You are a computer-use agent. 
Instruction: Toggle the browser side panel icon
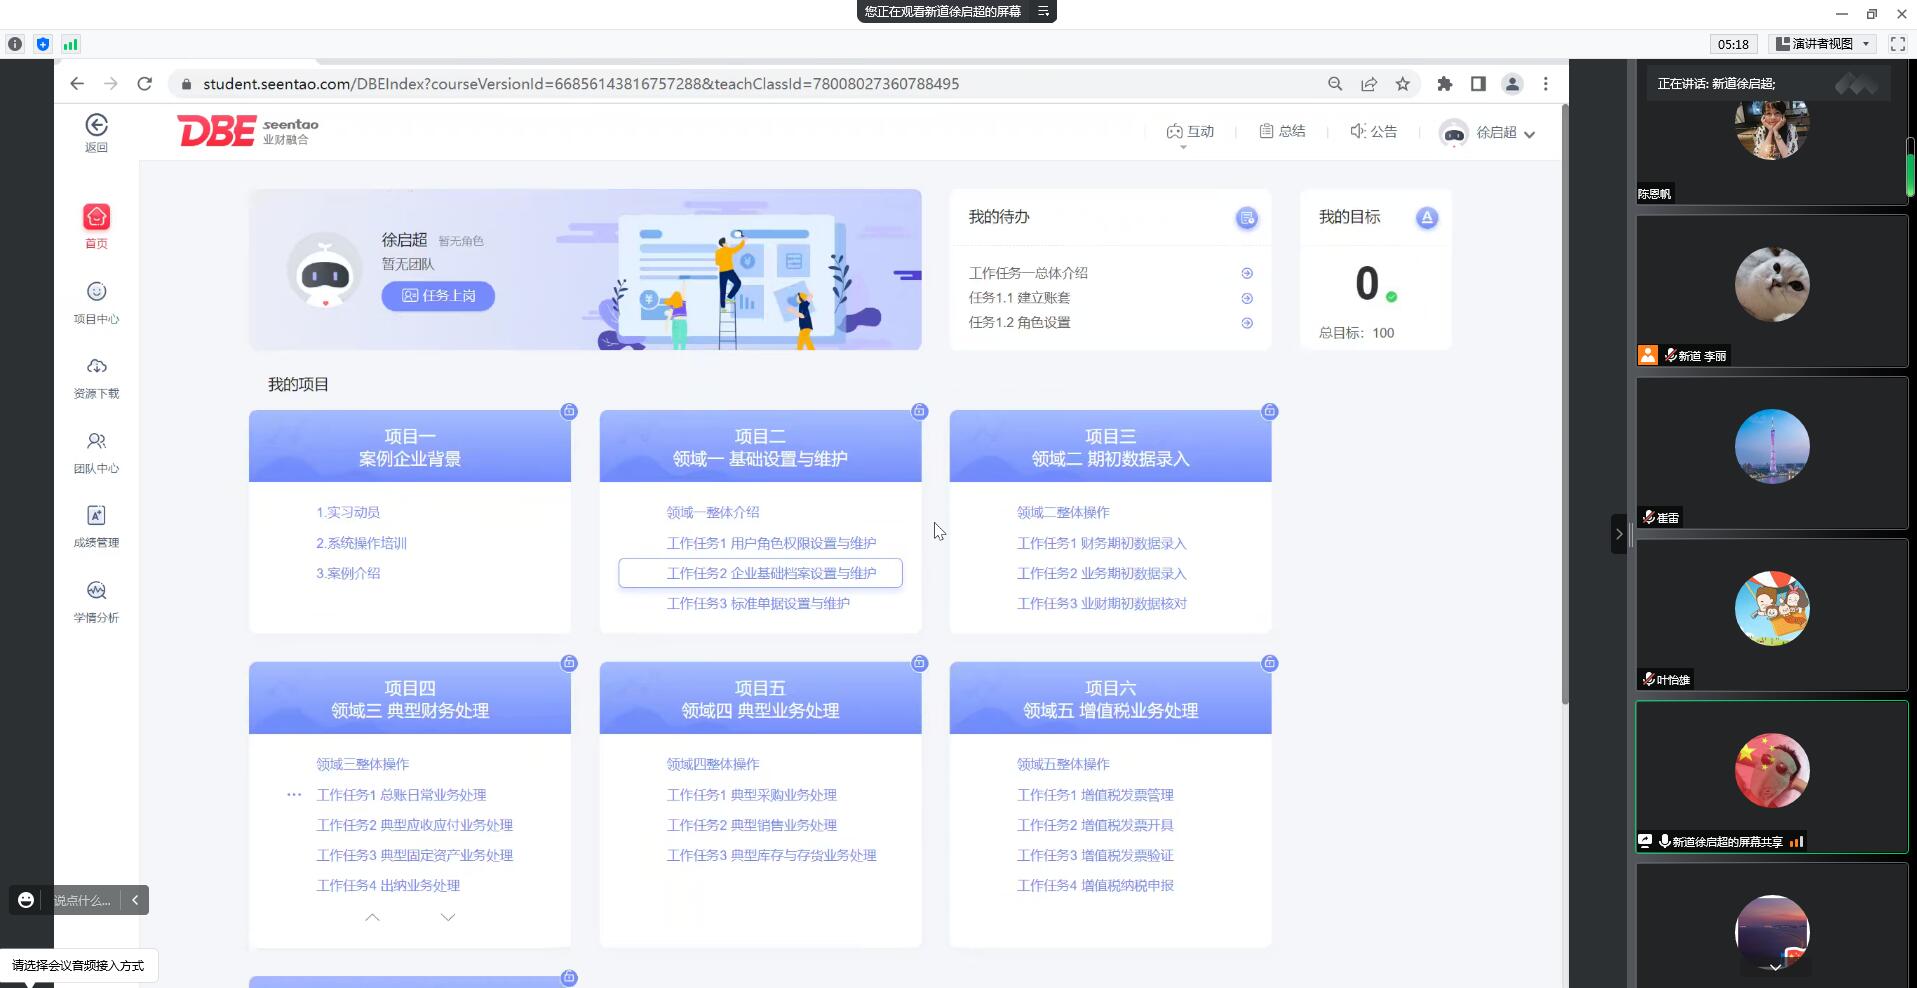[x=1478, y=84]
